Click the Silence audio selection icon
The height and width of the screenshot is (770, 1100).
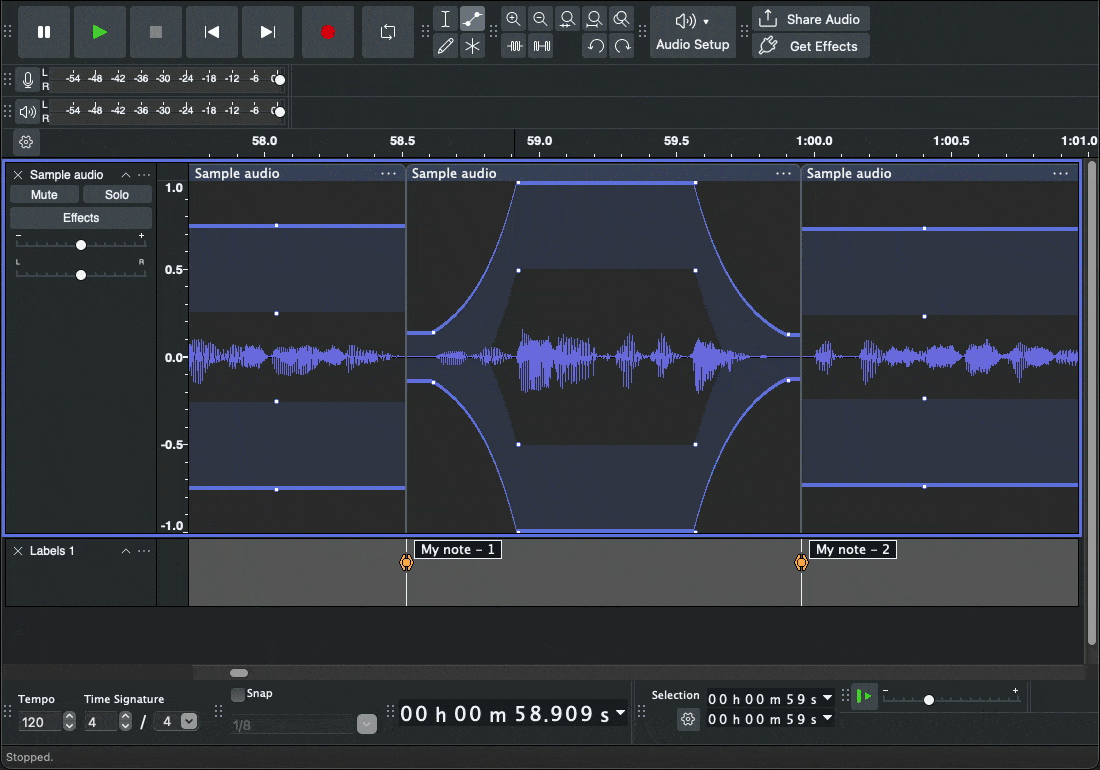[x=541, y=46]
